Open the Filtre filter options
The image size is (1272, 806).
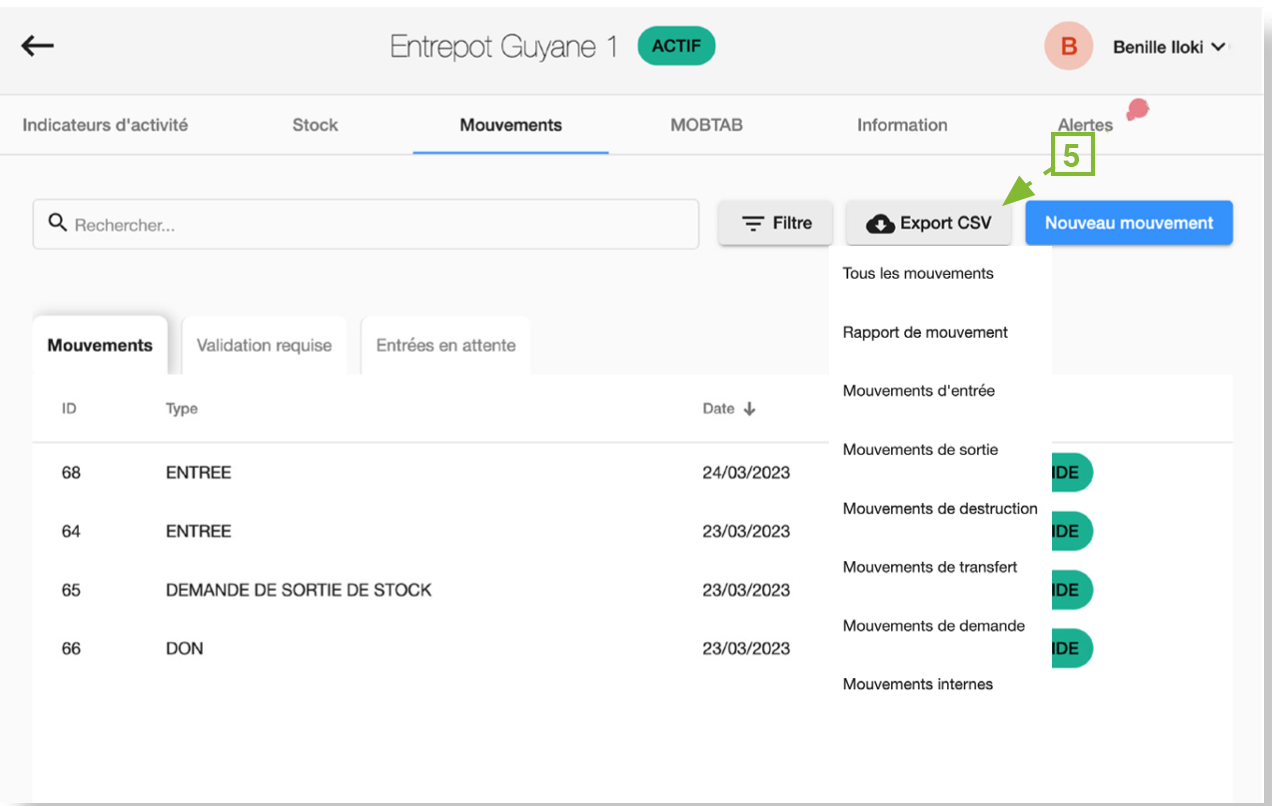(776, 223)
